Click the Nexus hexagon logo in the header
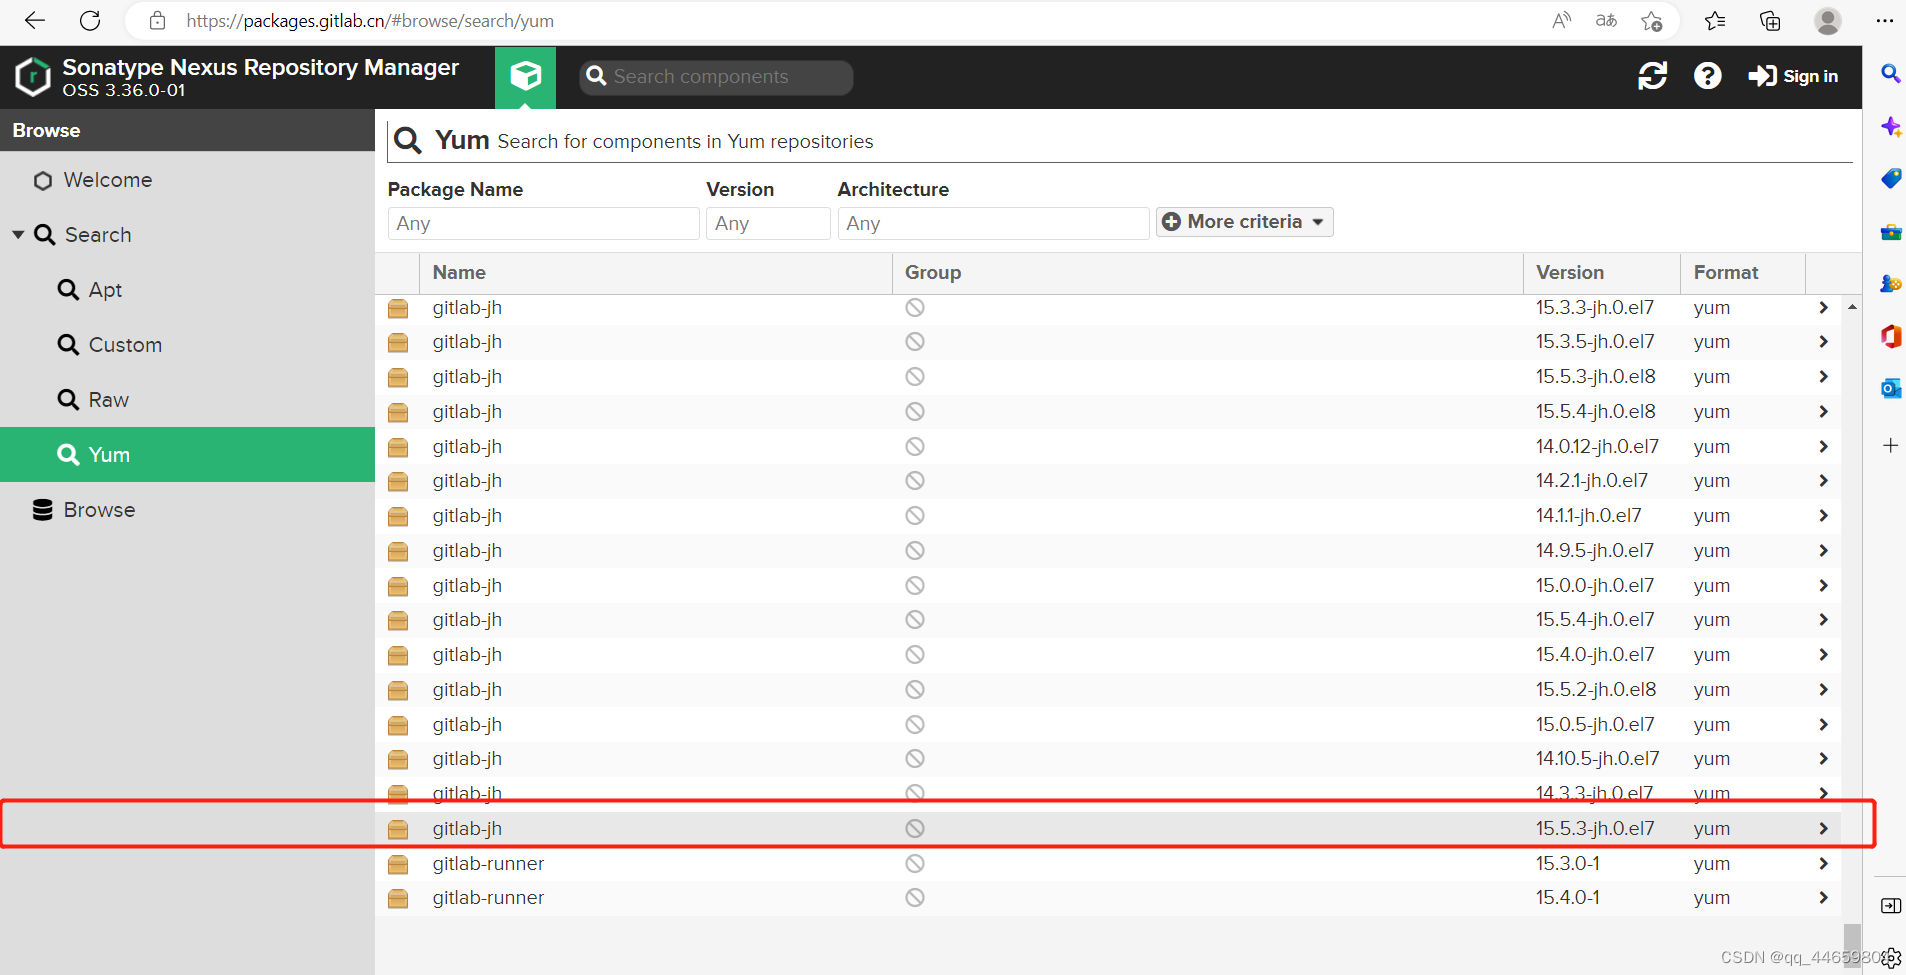 click(x=32, y=76)
